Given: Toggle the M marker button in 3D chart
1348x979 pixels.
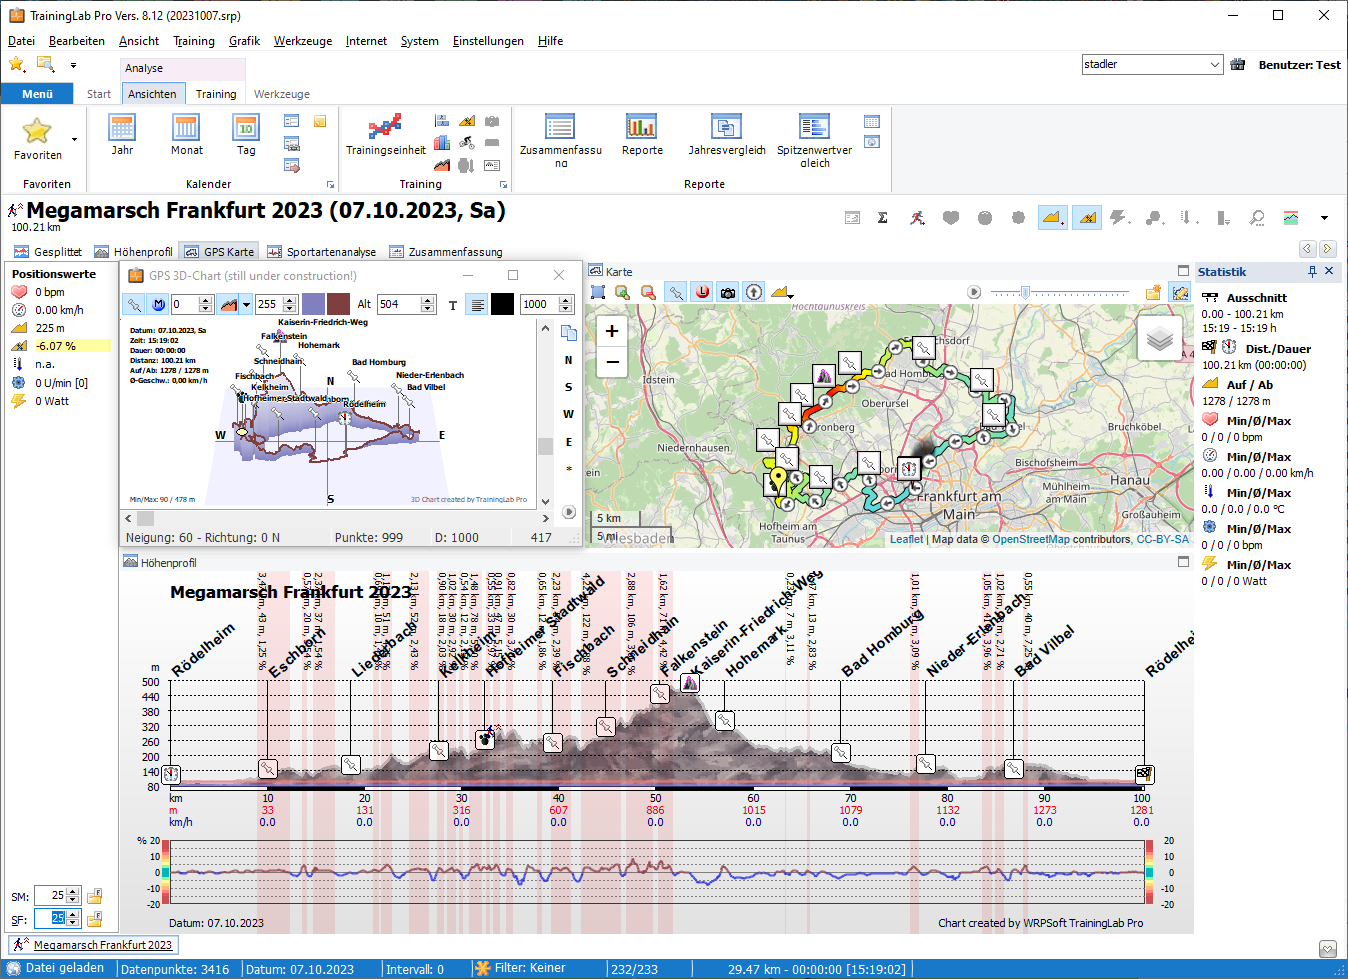Looking at the screenshot, I should (158, 304).
